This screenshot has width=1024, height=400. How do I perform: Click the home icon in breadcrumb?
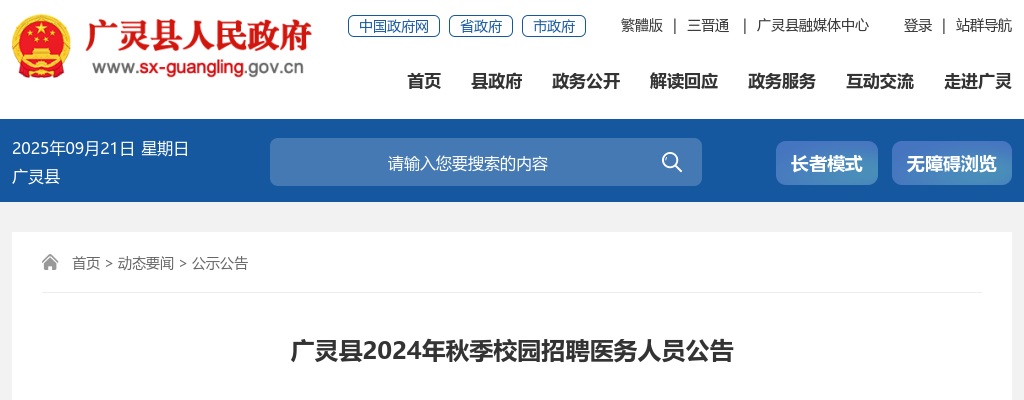(x=50, y=263)
